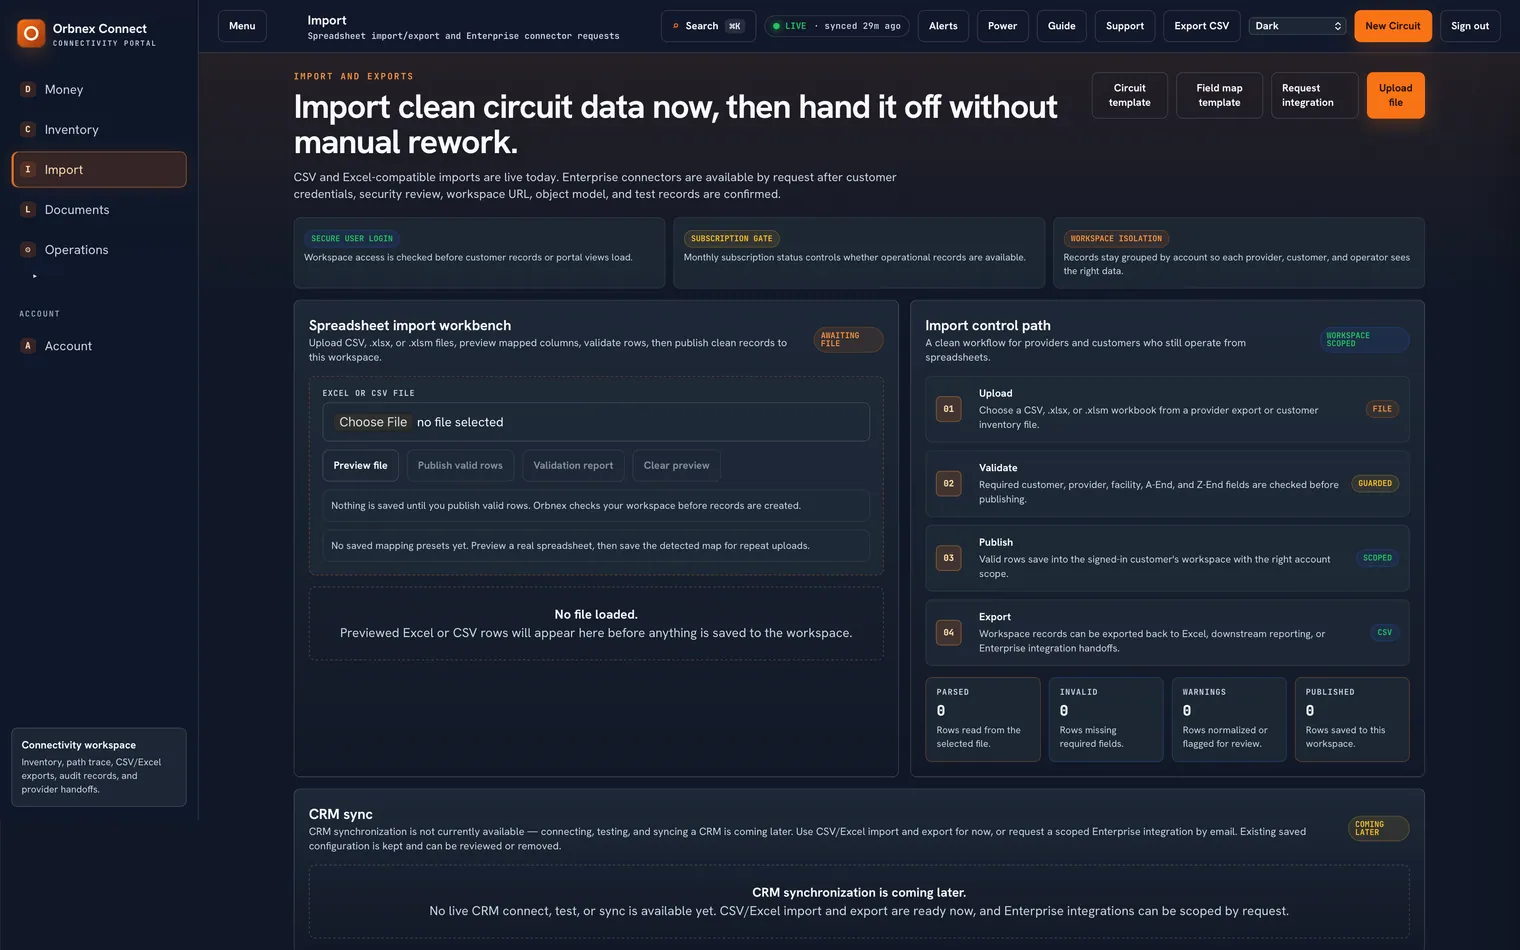Viewport: 1520px width, 950px height.
Task: Click 'CRM synchronization is coming later.' text
Action: pyautogui.click(x=859, y=892)
